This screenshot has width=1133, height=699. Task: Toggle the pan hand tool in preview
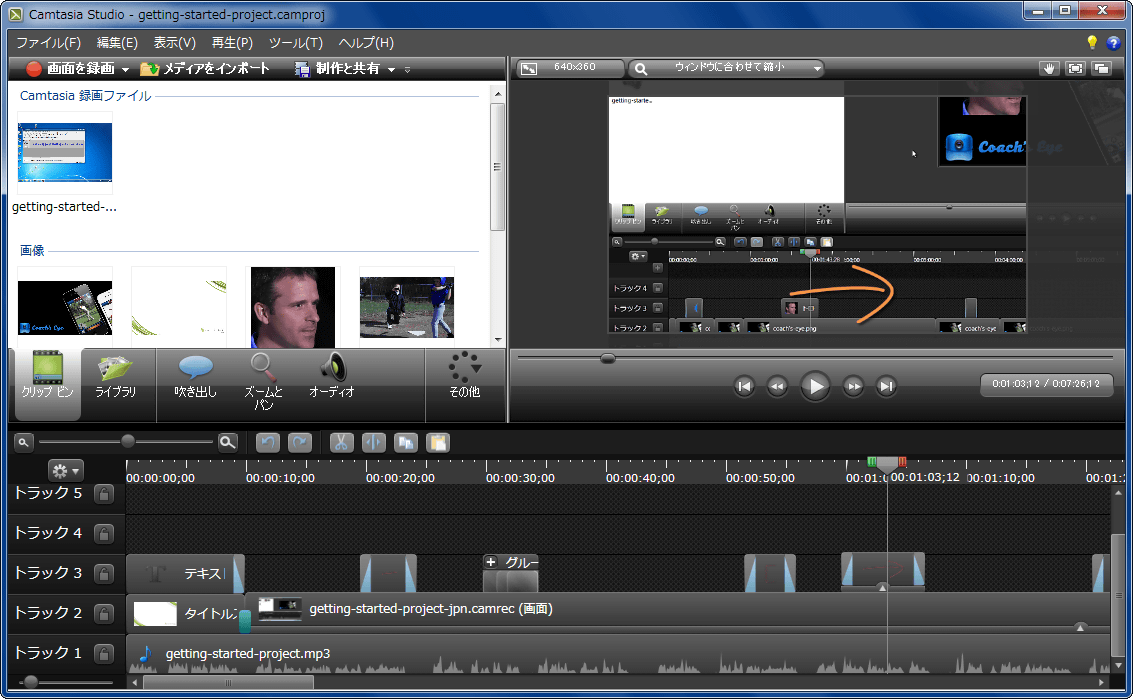1049,68
